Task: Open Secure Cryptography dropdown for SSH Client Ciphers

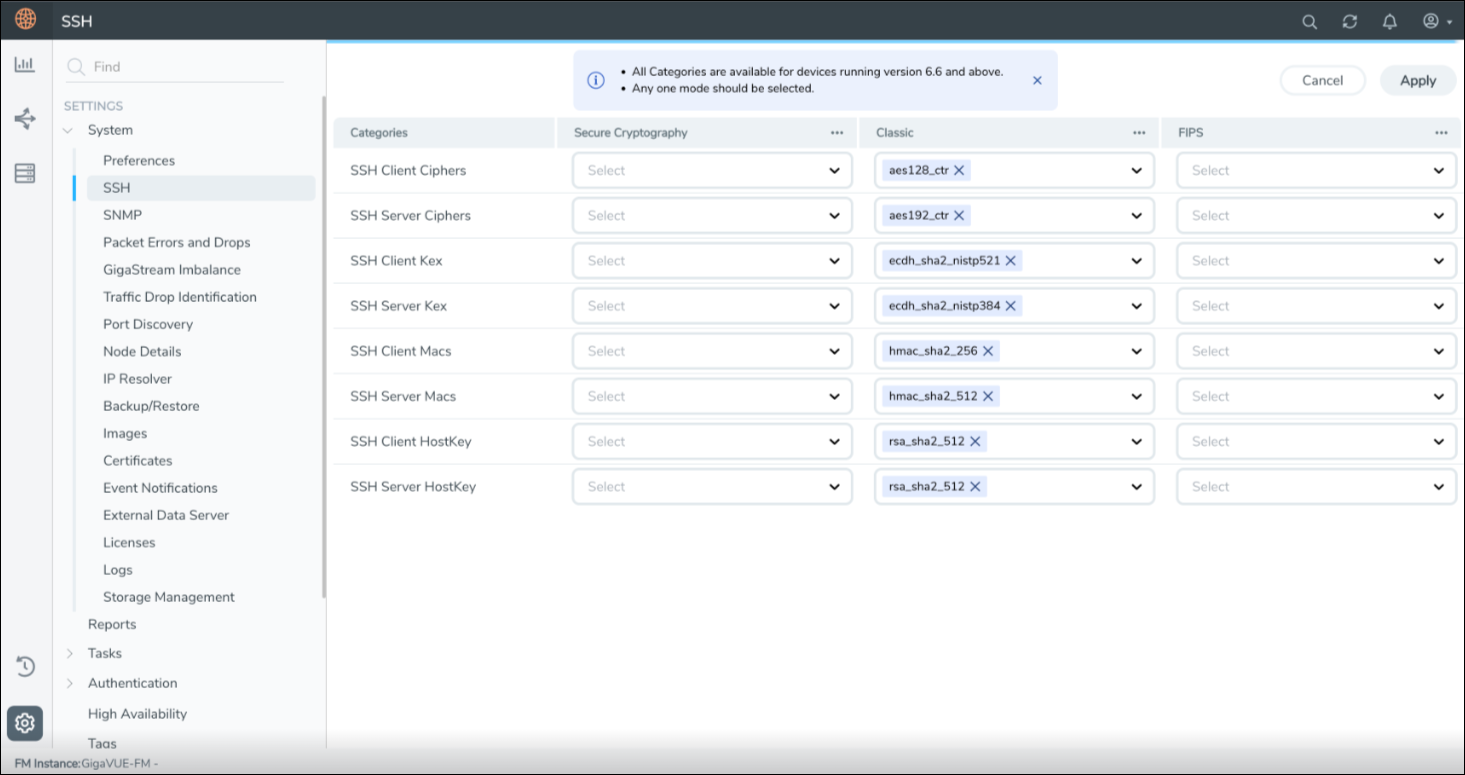Action: pos(711,171)
